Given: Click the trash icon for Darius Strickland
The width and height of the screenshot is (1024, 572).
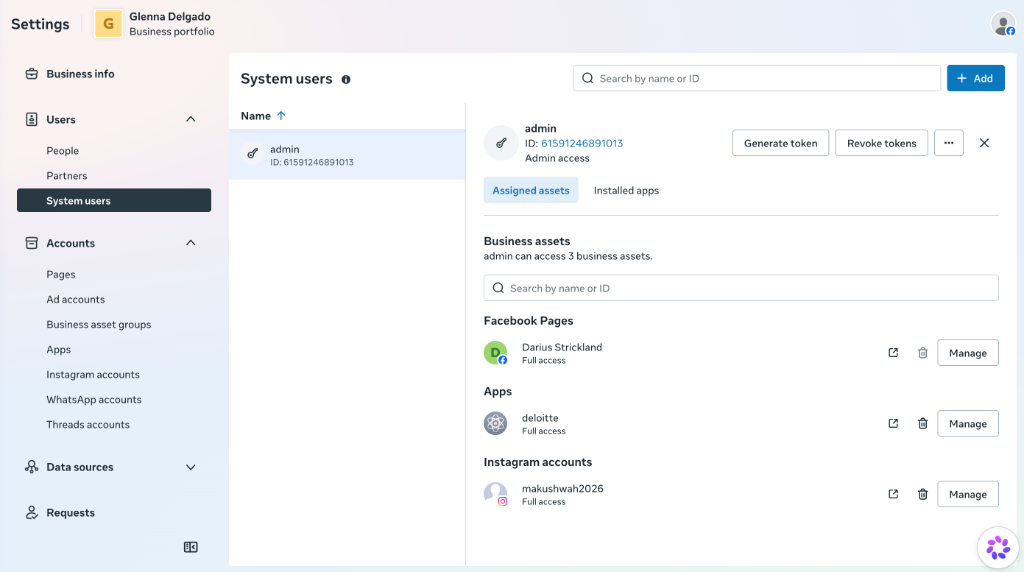Looking at the screenshot, I should click(923, 353).
